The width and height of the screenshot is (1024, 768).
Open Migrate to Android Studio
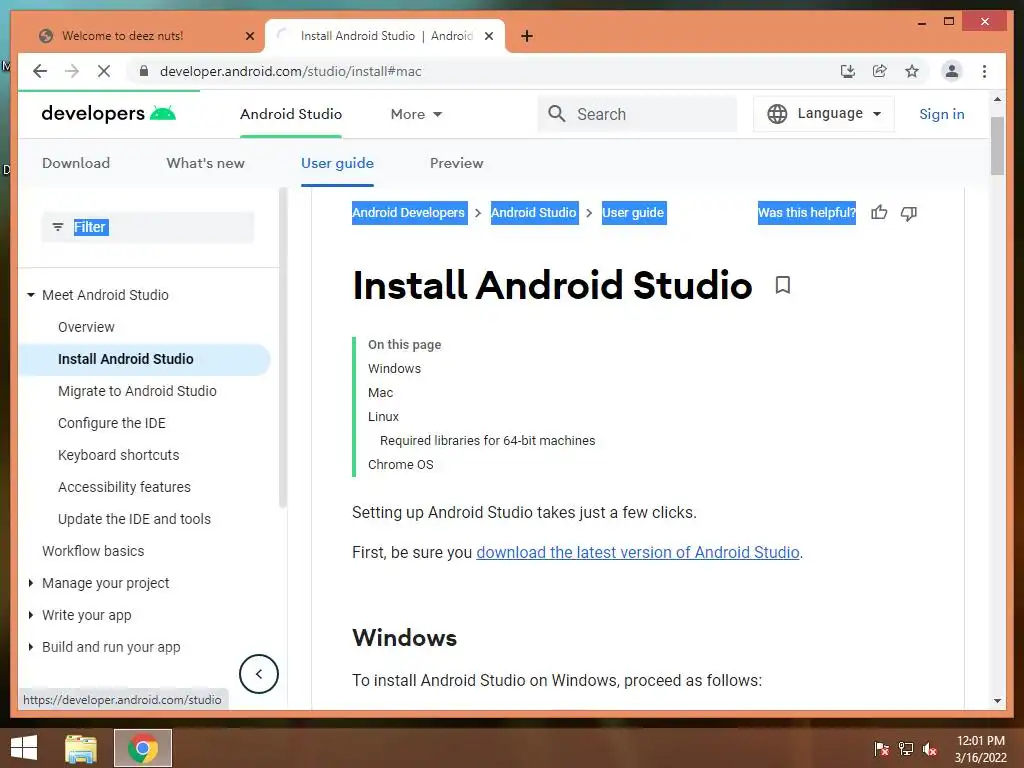[137, 391]
